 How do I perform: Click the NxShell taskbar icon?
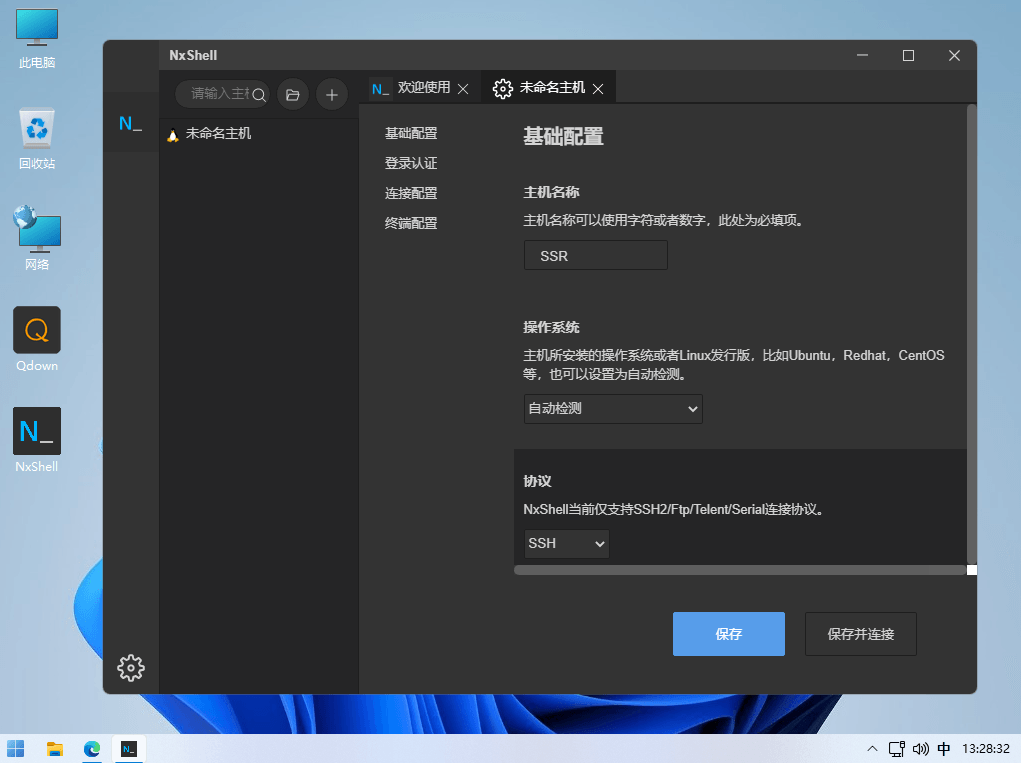129,749
